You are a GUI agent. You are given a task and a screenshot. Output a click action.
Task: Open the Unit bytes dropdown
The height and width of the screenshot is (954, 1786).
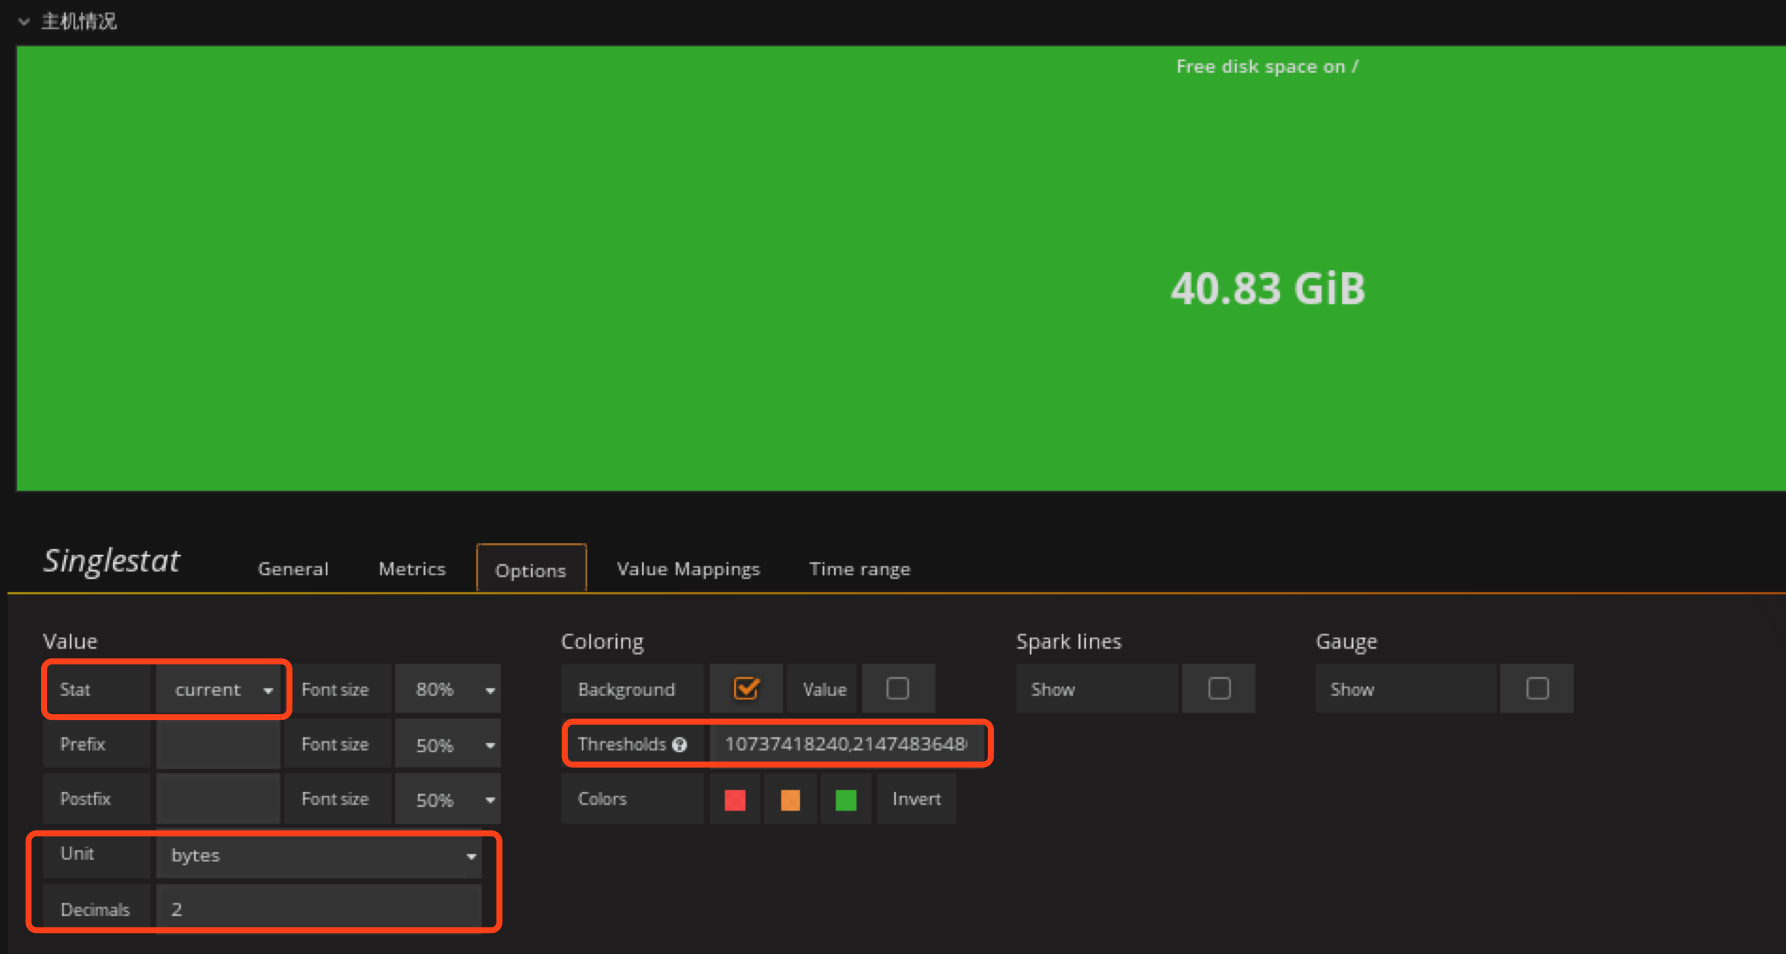click(x=320, y=856)
